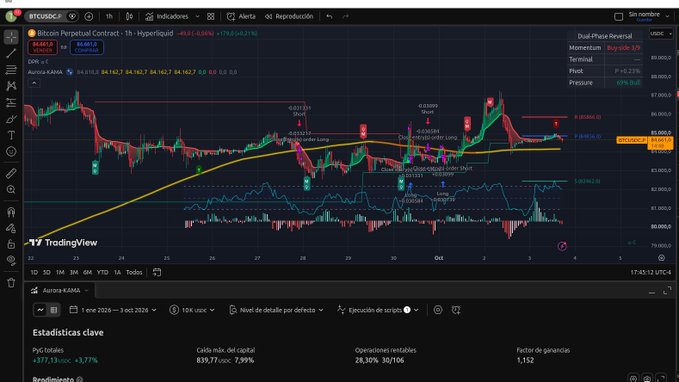Create an alert with the Alerta button
This screenshot has height=382, width=679.
pyautogui.click(x=241, y=16)
